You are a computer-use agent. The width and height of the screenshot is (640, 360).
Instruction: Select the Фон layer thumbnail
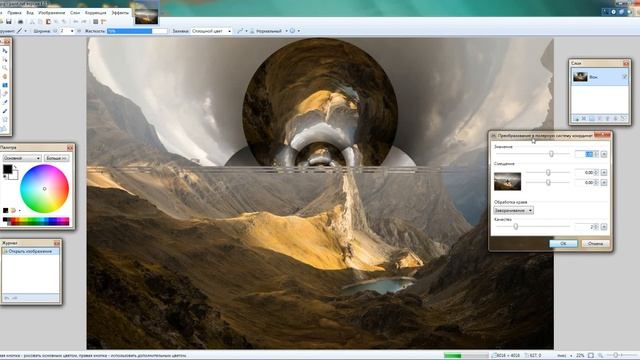tap(580, 77)
